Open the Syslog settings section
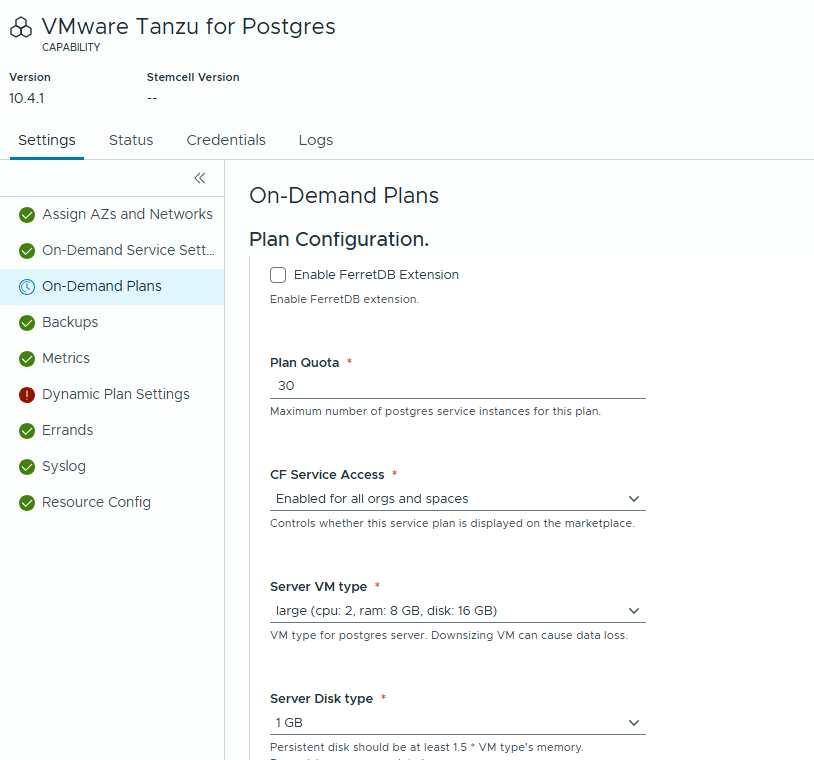The image size is (814, 760). pos(112,467)
